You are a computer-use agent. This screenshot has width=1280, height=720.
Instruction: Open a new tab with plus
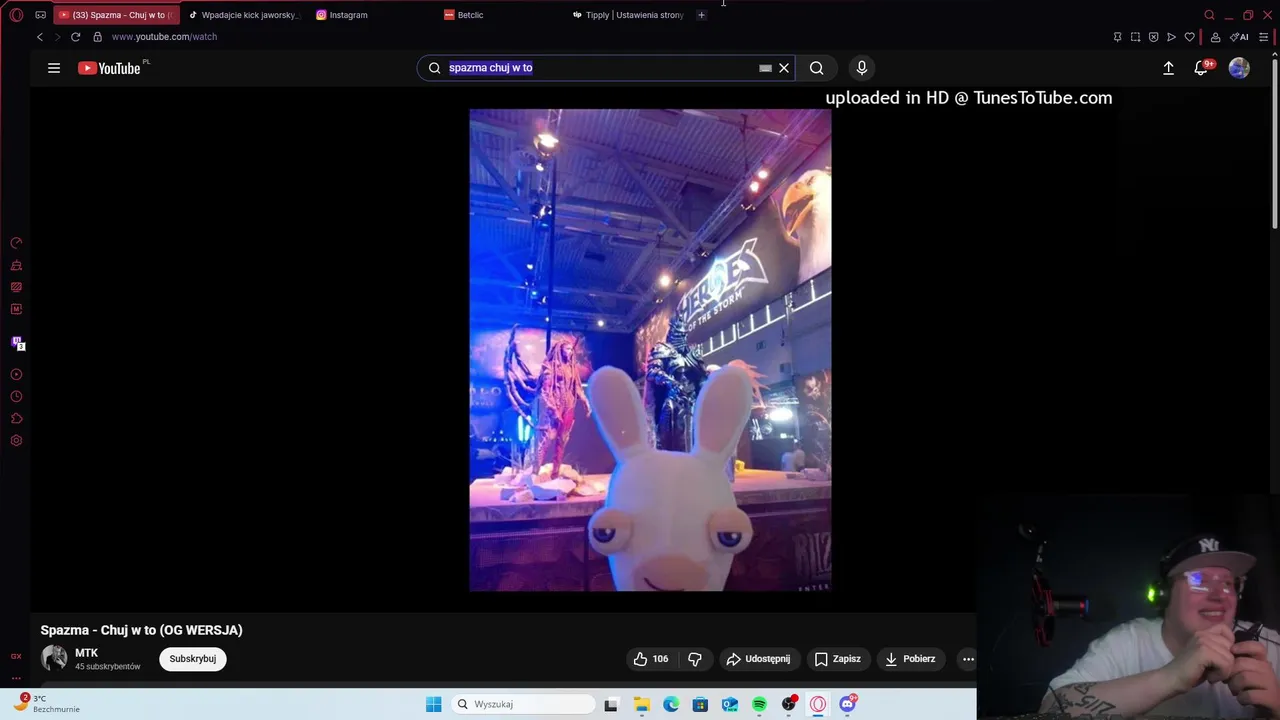pyautogui.click(x=701, y=15)
